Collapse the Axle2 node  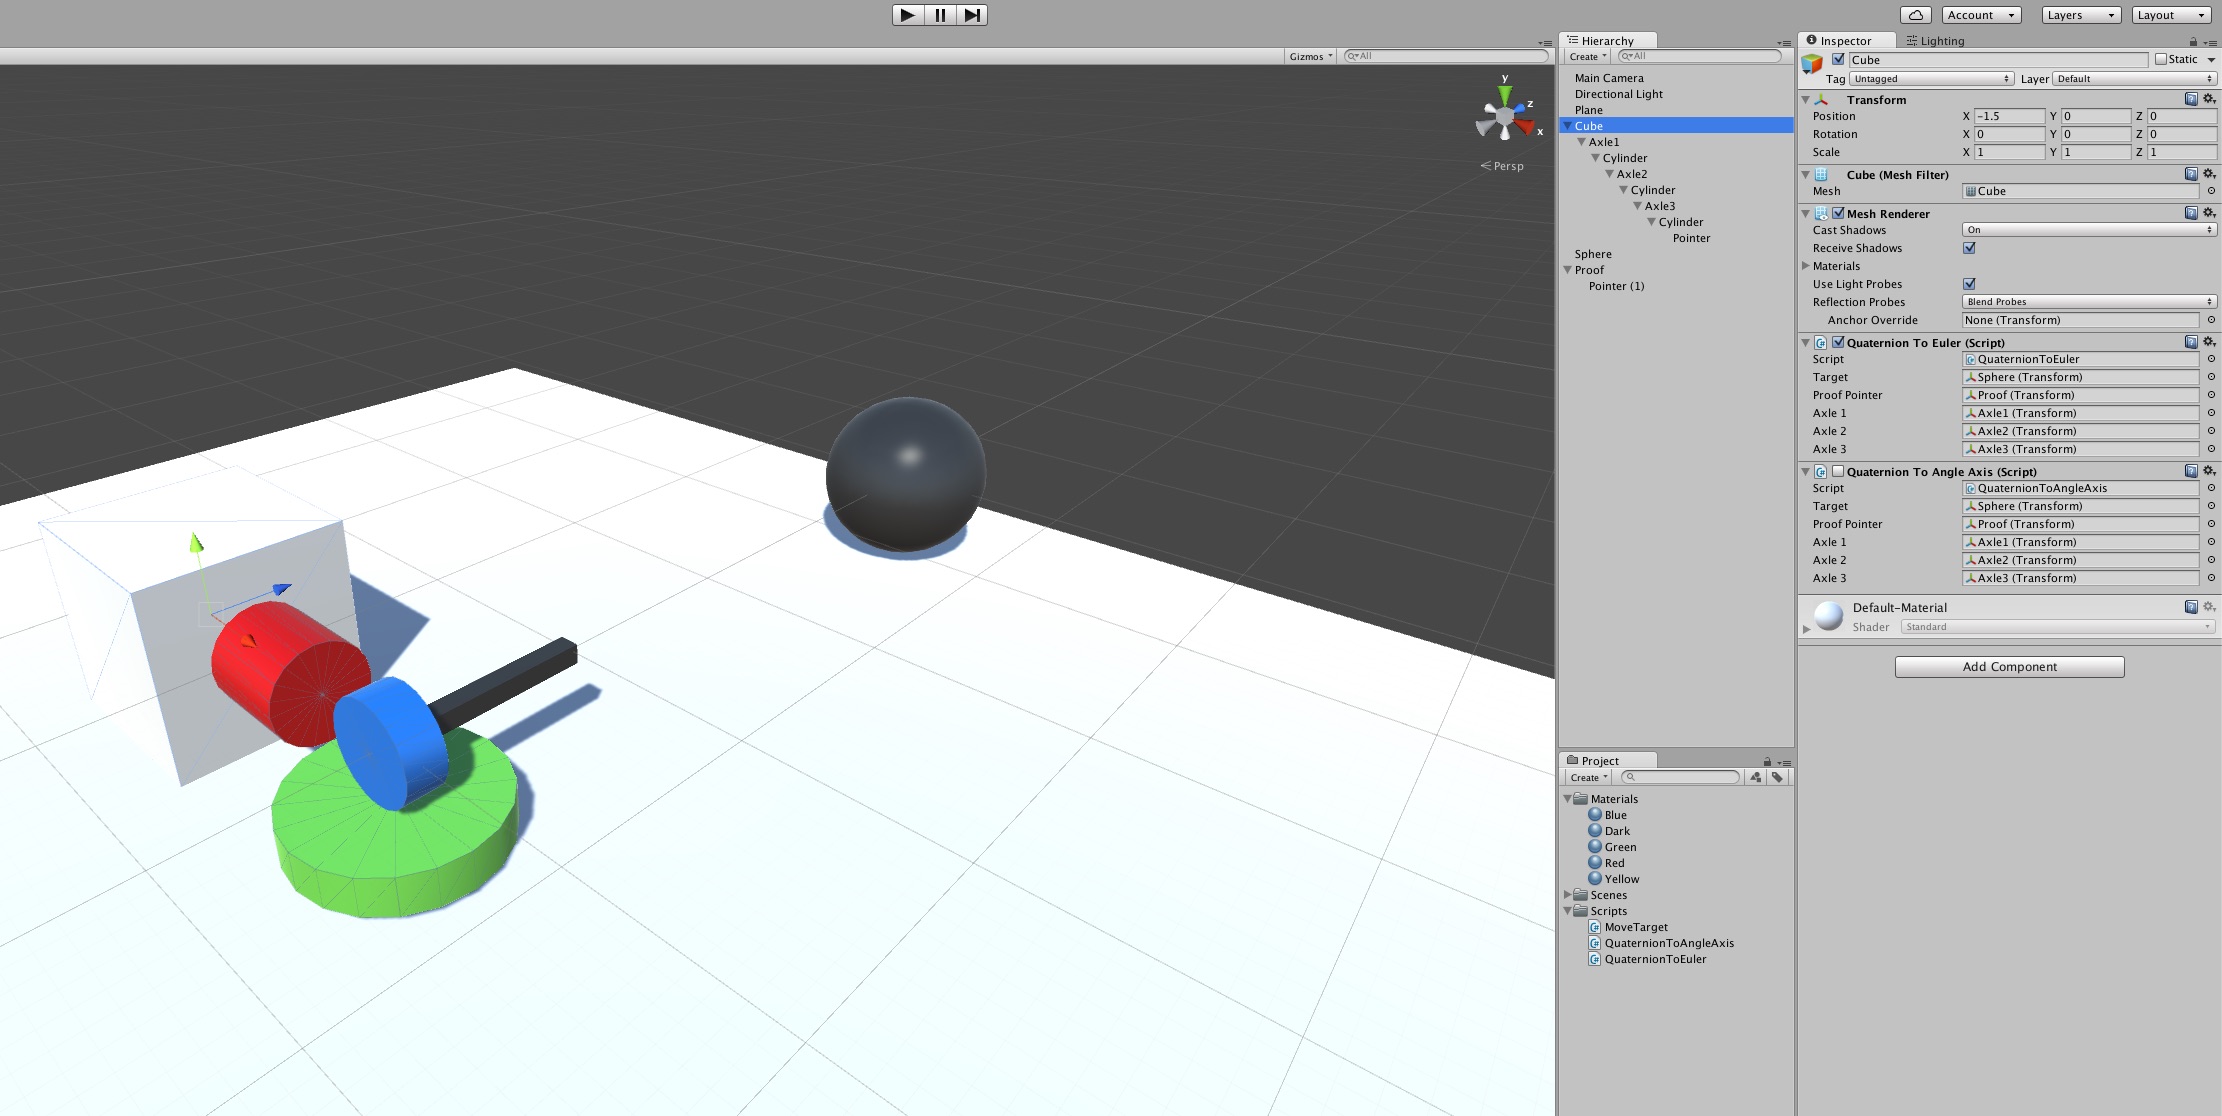pos(1610,174)
